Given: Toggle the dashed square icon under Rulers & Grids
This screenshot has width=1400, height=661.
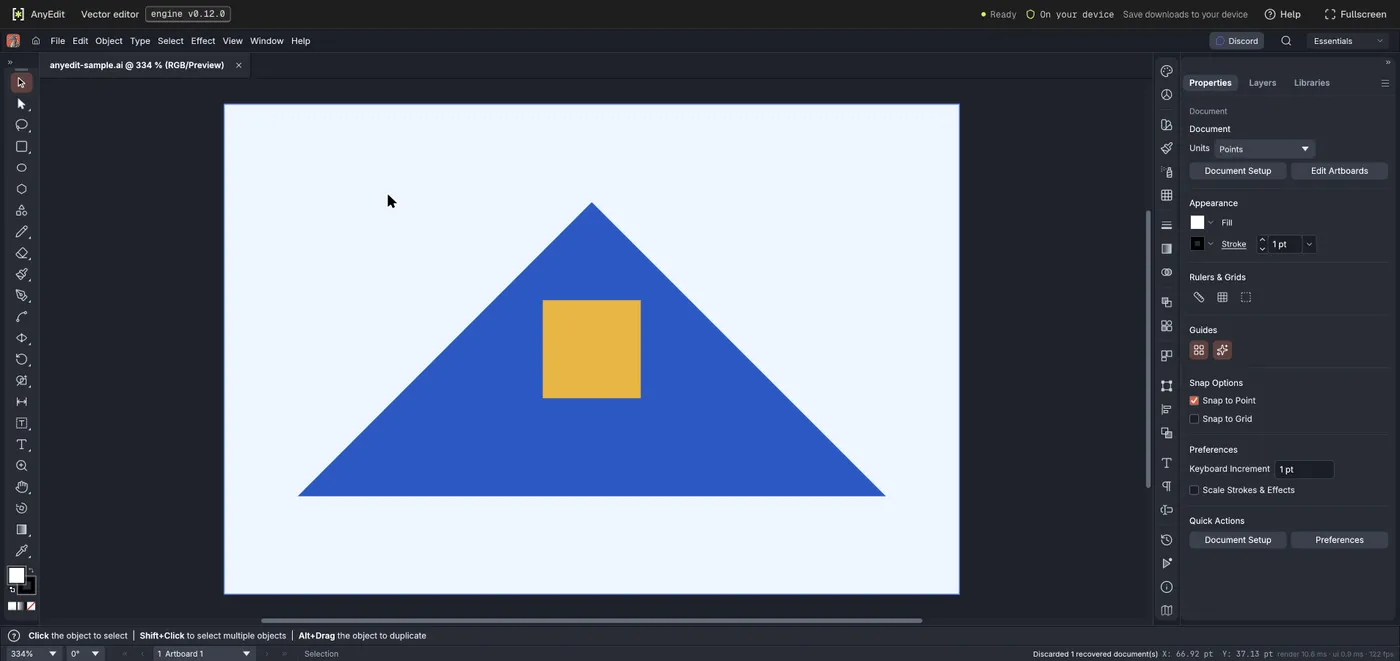Looking at the screenshot, I should click(1246, 297).
